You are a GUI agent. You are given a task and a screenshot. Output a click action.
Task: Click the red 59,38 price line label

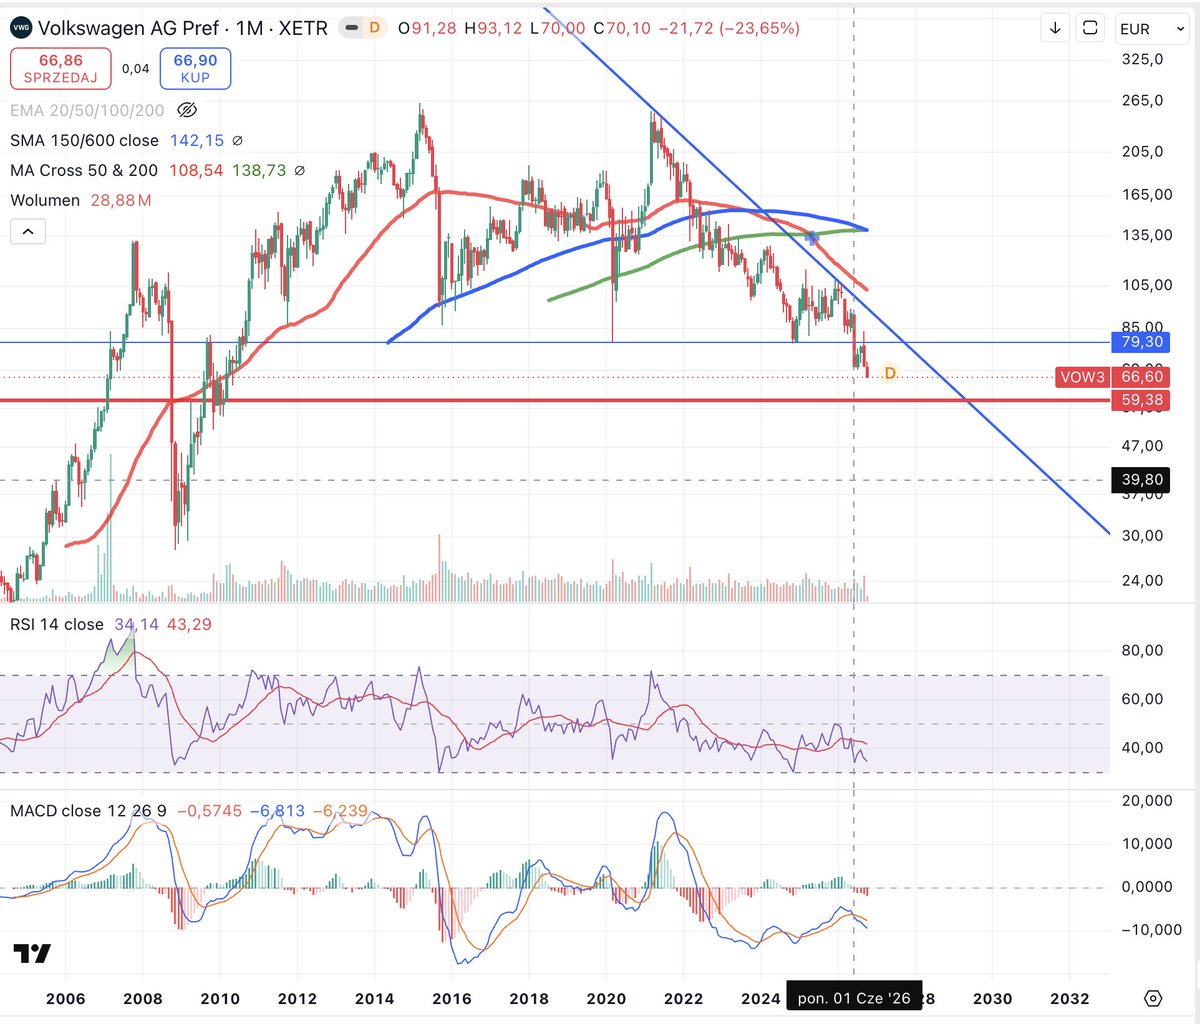coord(1141,400)
